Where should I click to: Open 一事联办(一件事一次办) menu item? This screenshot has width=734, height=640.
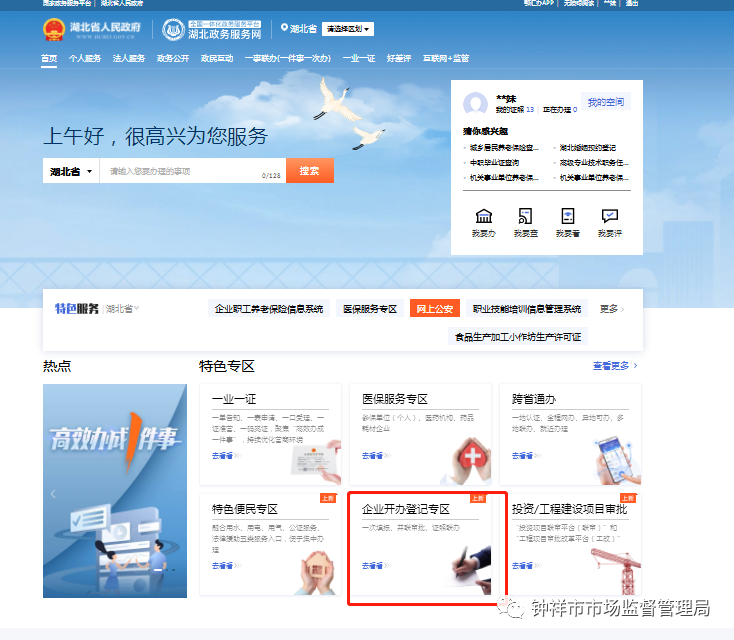click(x=288, y=58)
